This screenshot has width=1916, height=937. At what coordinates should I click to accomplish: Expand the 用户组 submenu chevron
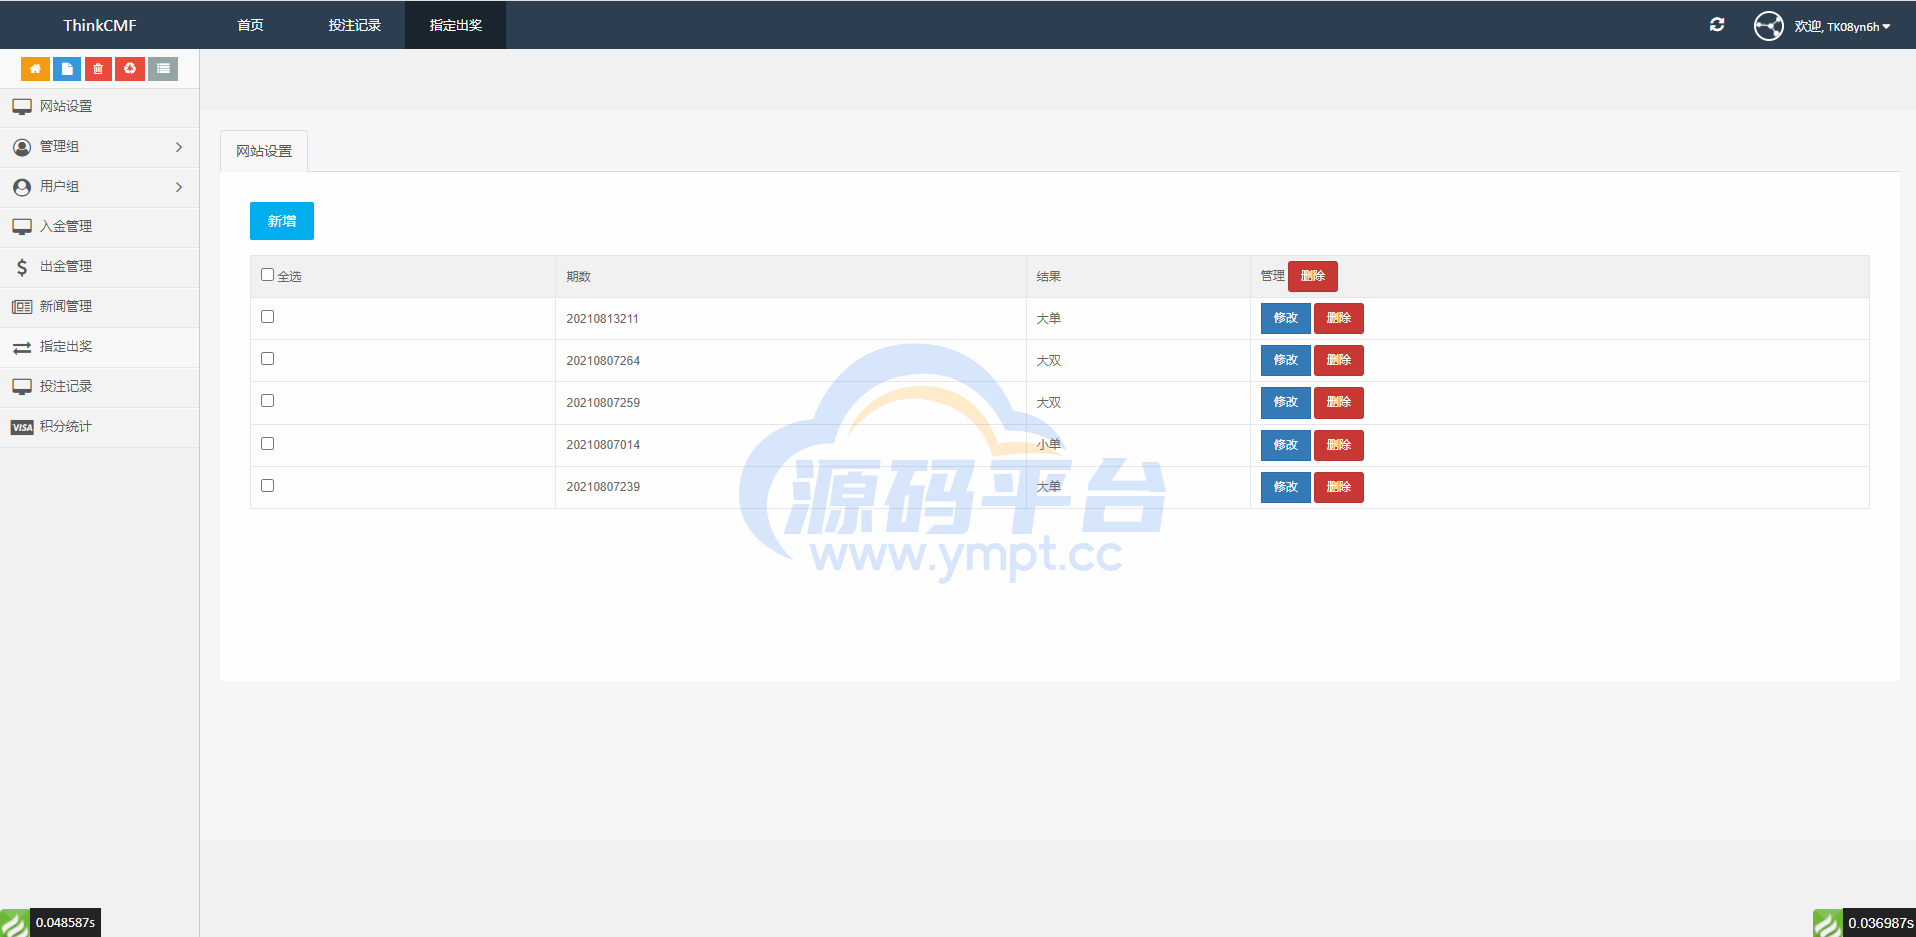(179, 187)
